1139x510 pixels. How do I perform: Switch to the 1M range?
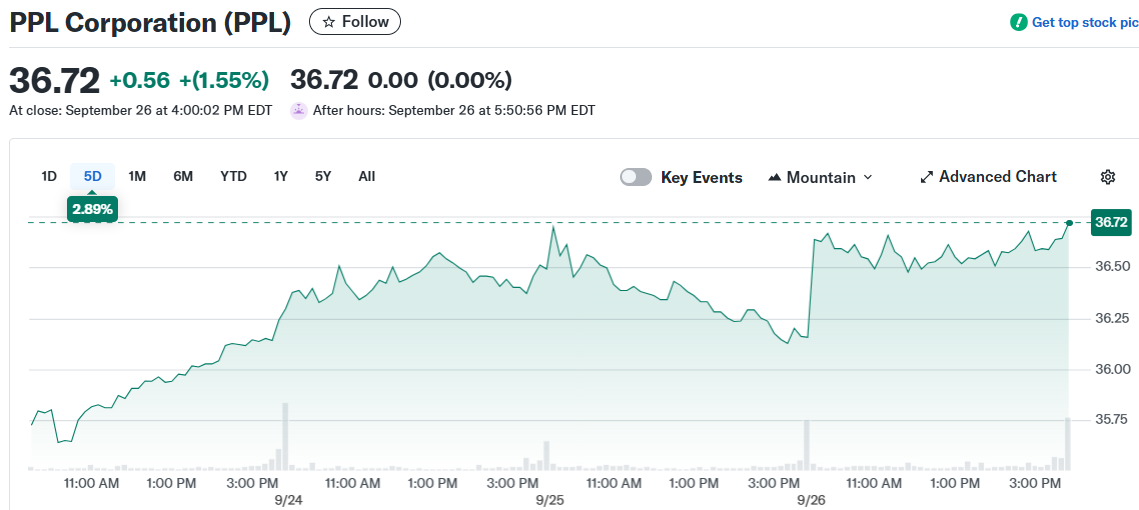pos(137,176)
